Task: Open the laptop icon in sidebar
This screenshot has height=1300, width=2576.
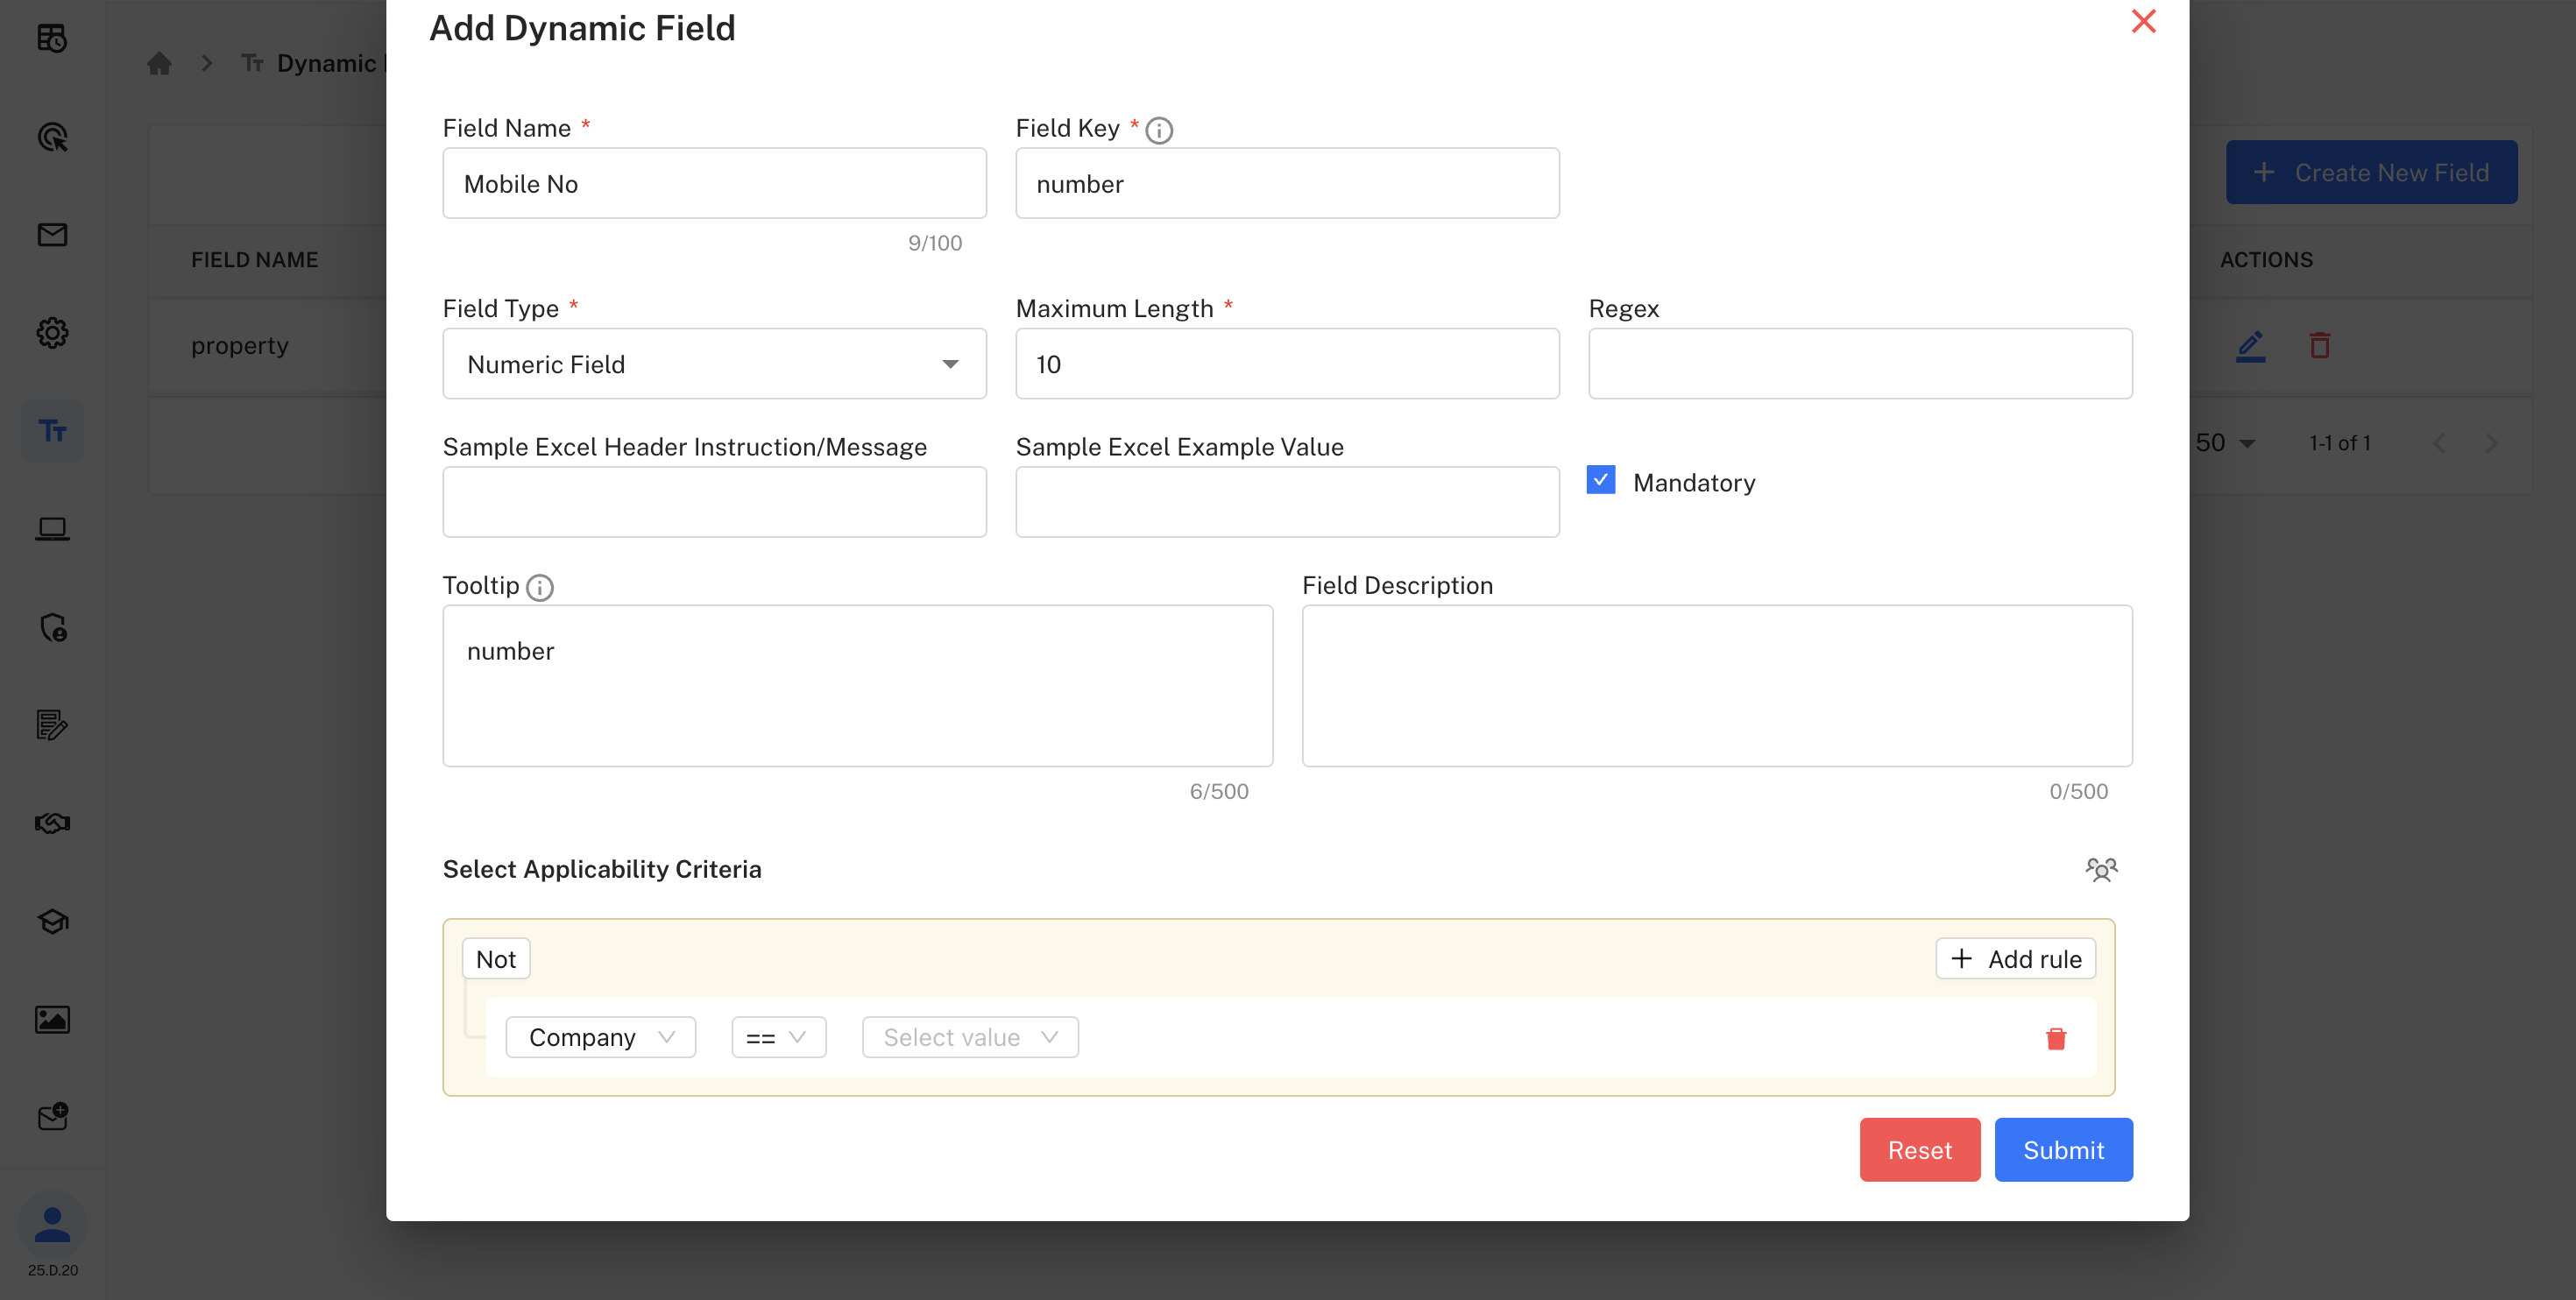Action: [52, 528]
